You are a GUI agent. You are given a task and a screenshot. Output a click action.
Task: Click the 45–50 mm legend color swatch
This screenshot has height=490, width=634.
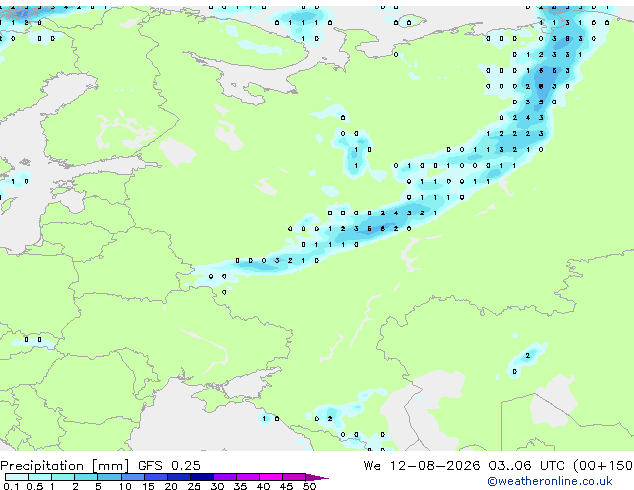[x=294, y=477]
